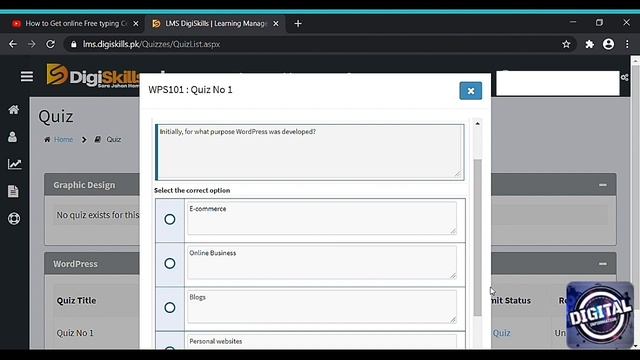
Task: Click the Graphic Design panel heading
Action: (x=84, y=185)
